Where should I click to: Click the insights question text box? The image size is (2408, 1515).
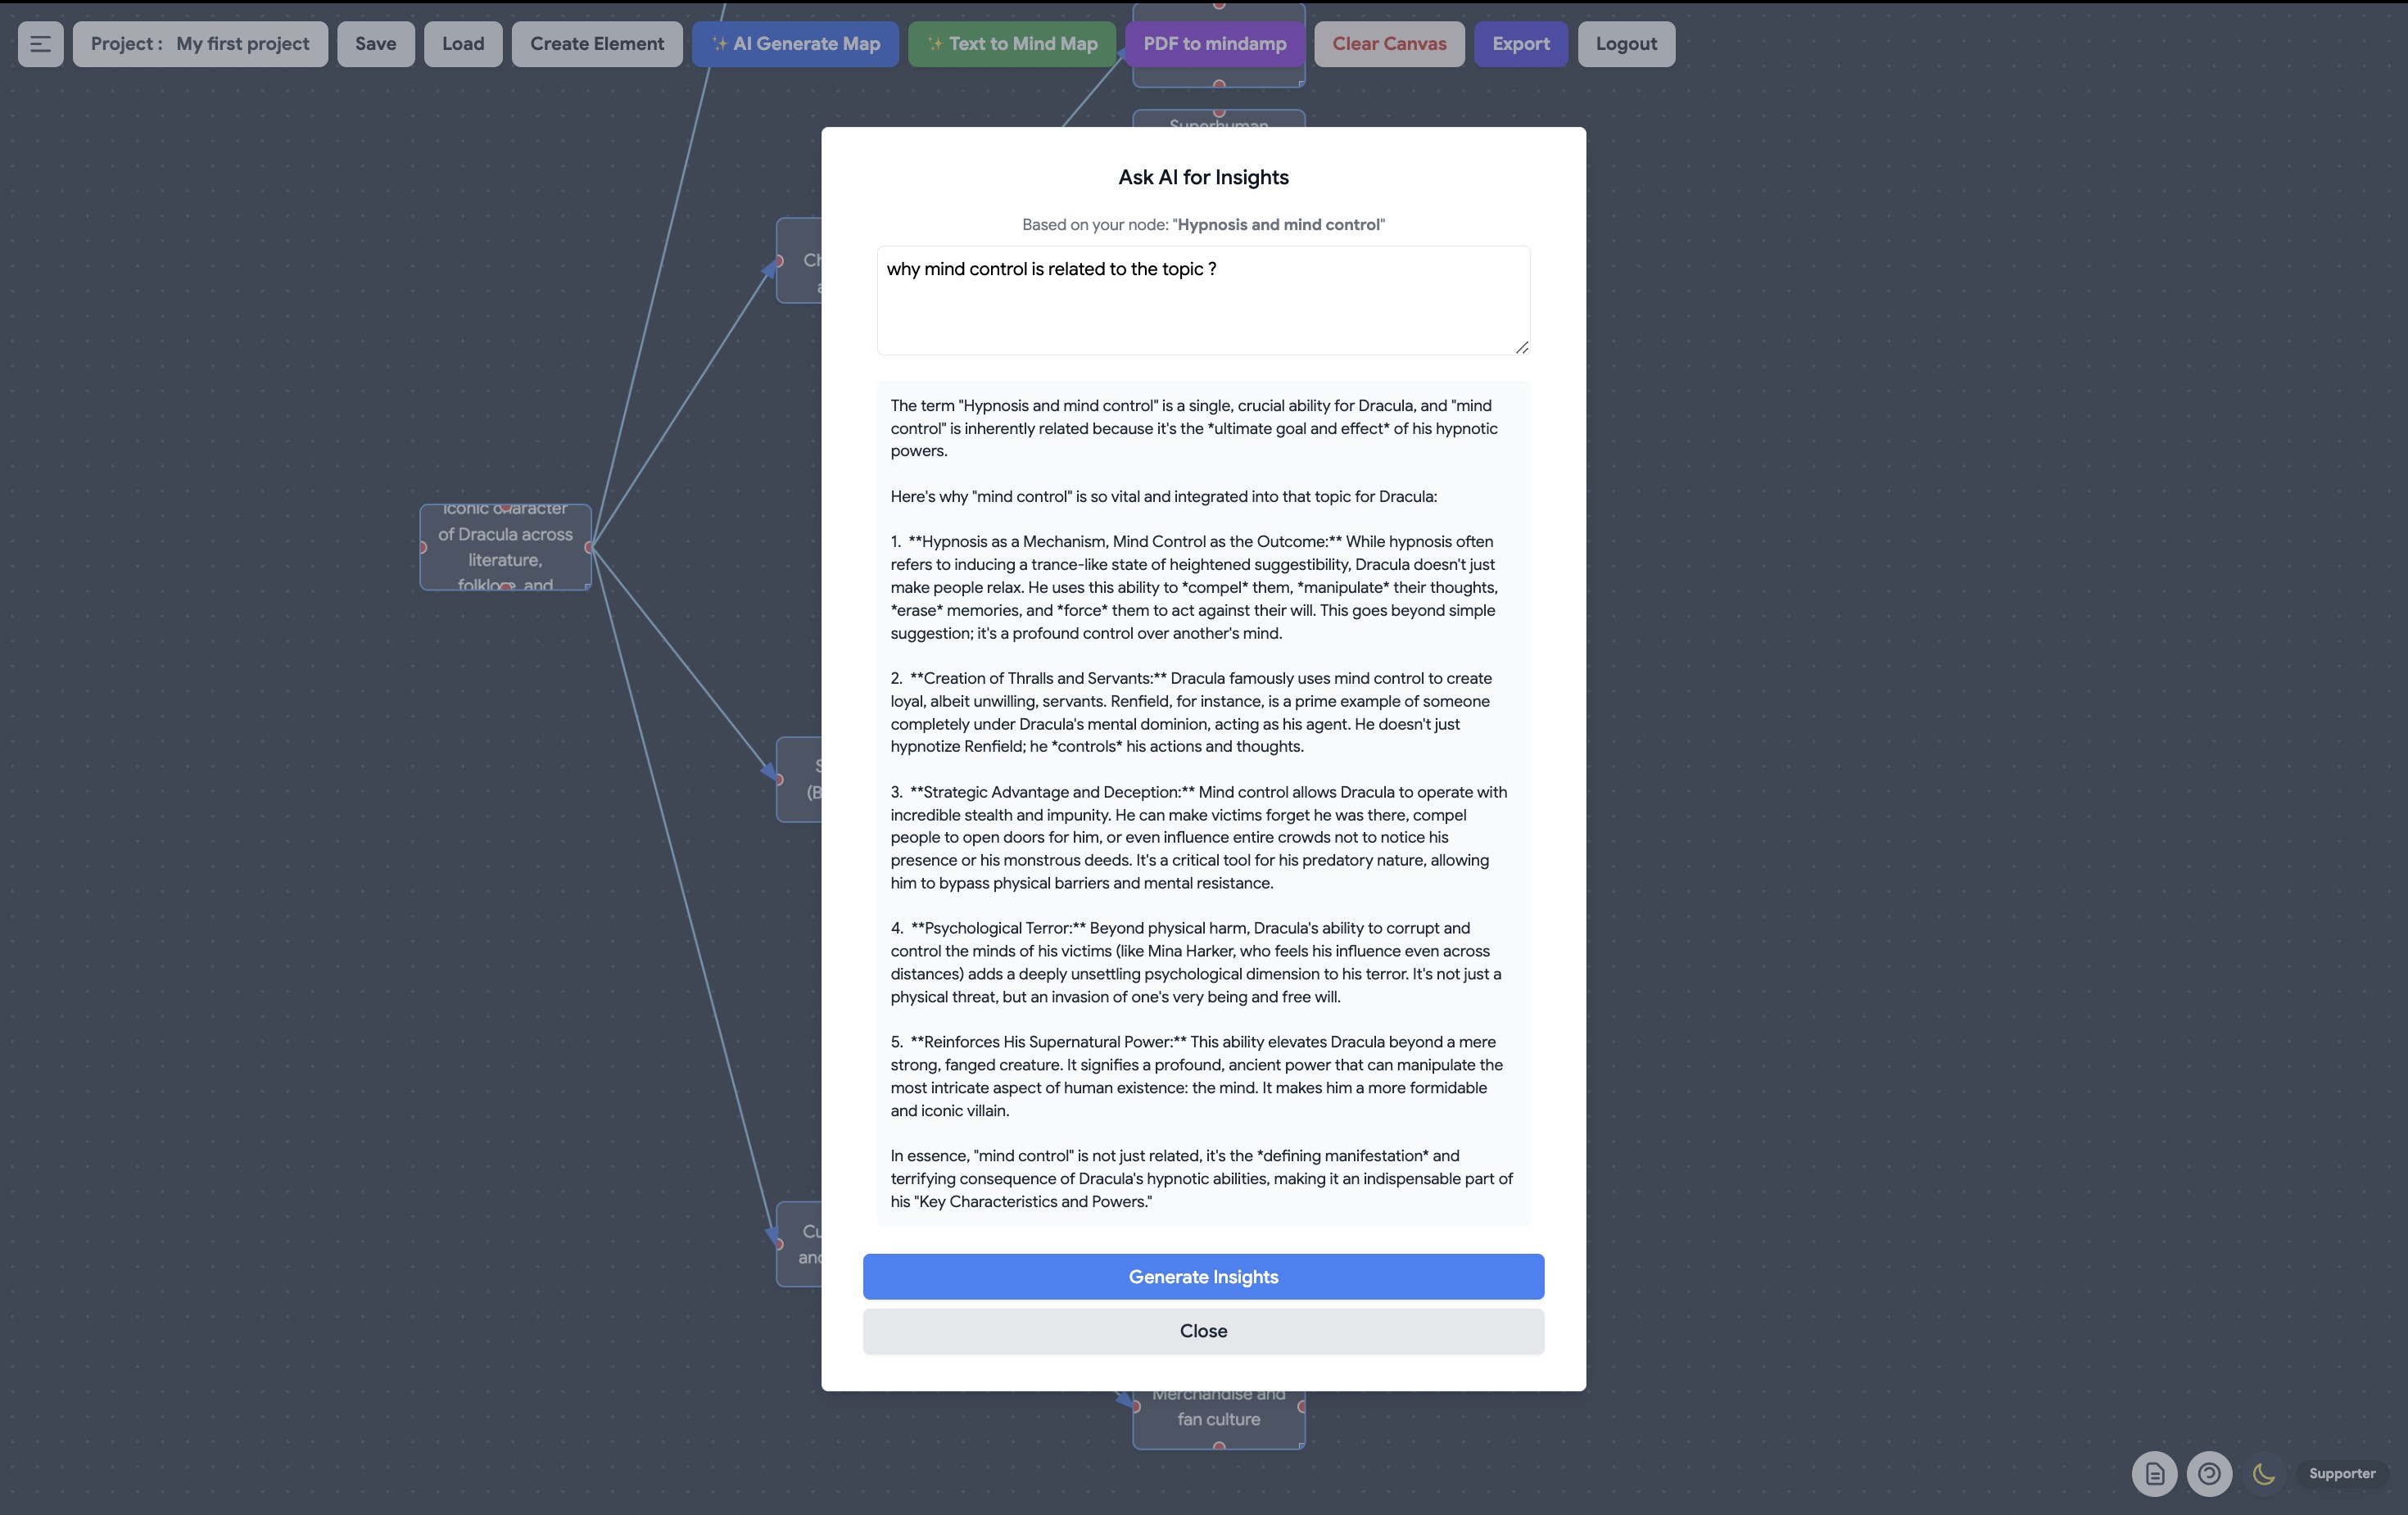[1203, 300]
